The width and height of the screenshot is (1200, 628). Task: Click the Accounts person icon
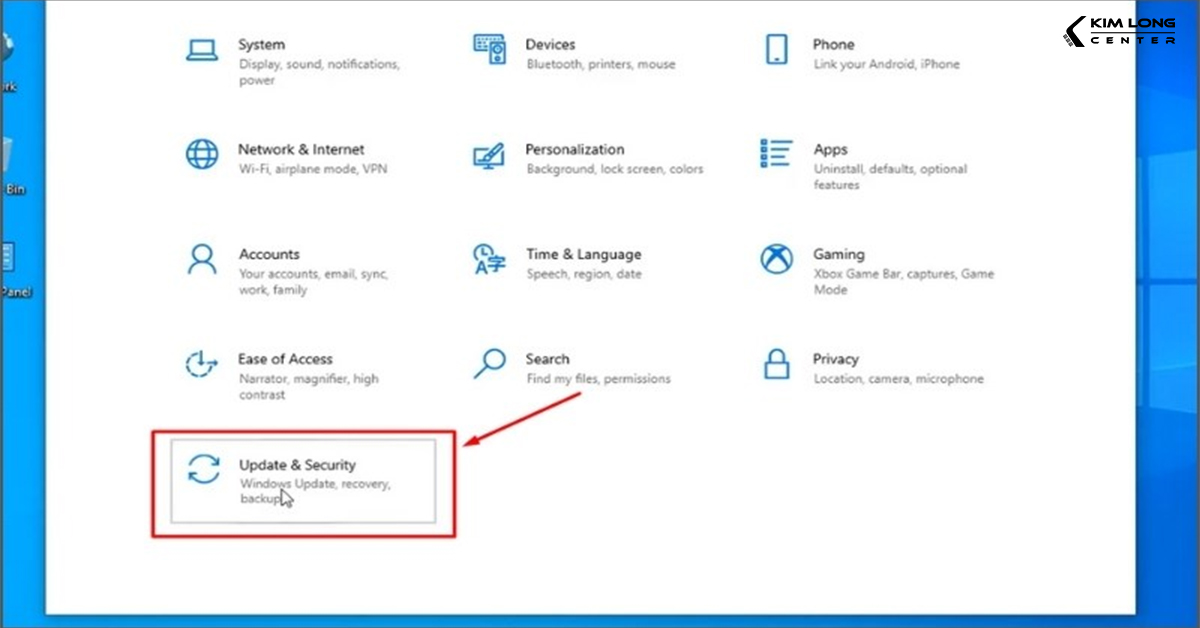pos(202,260)
